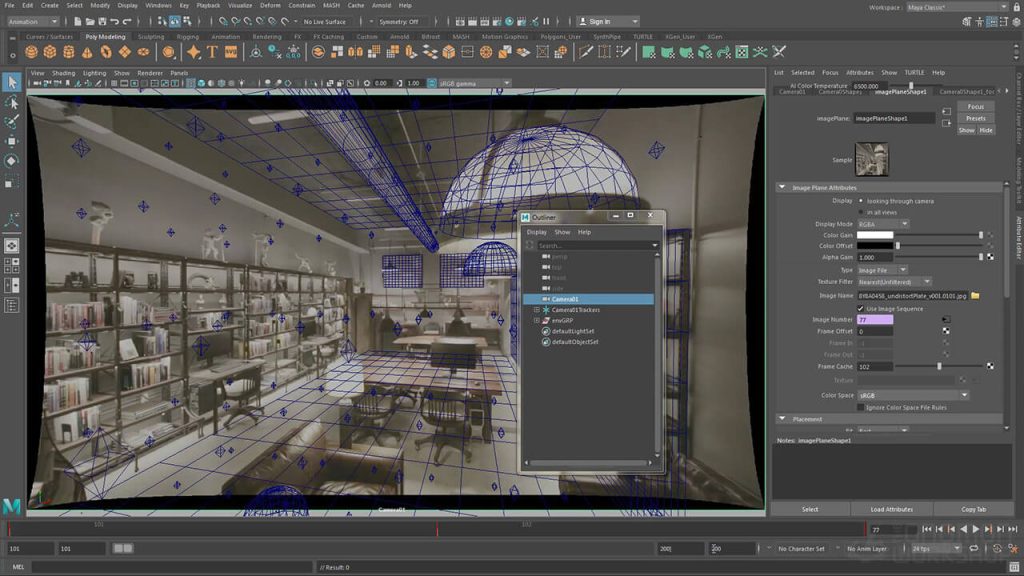This screenshot has height=576, width=1024.
Task: Enable the snap to grids magnet icon
Action: coord(223,22)
